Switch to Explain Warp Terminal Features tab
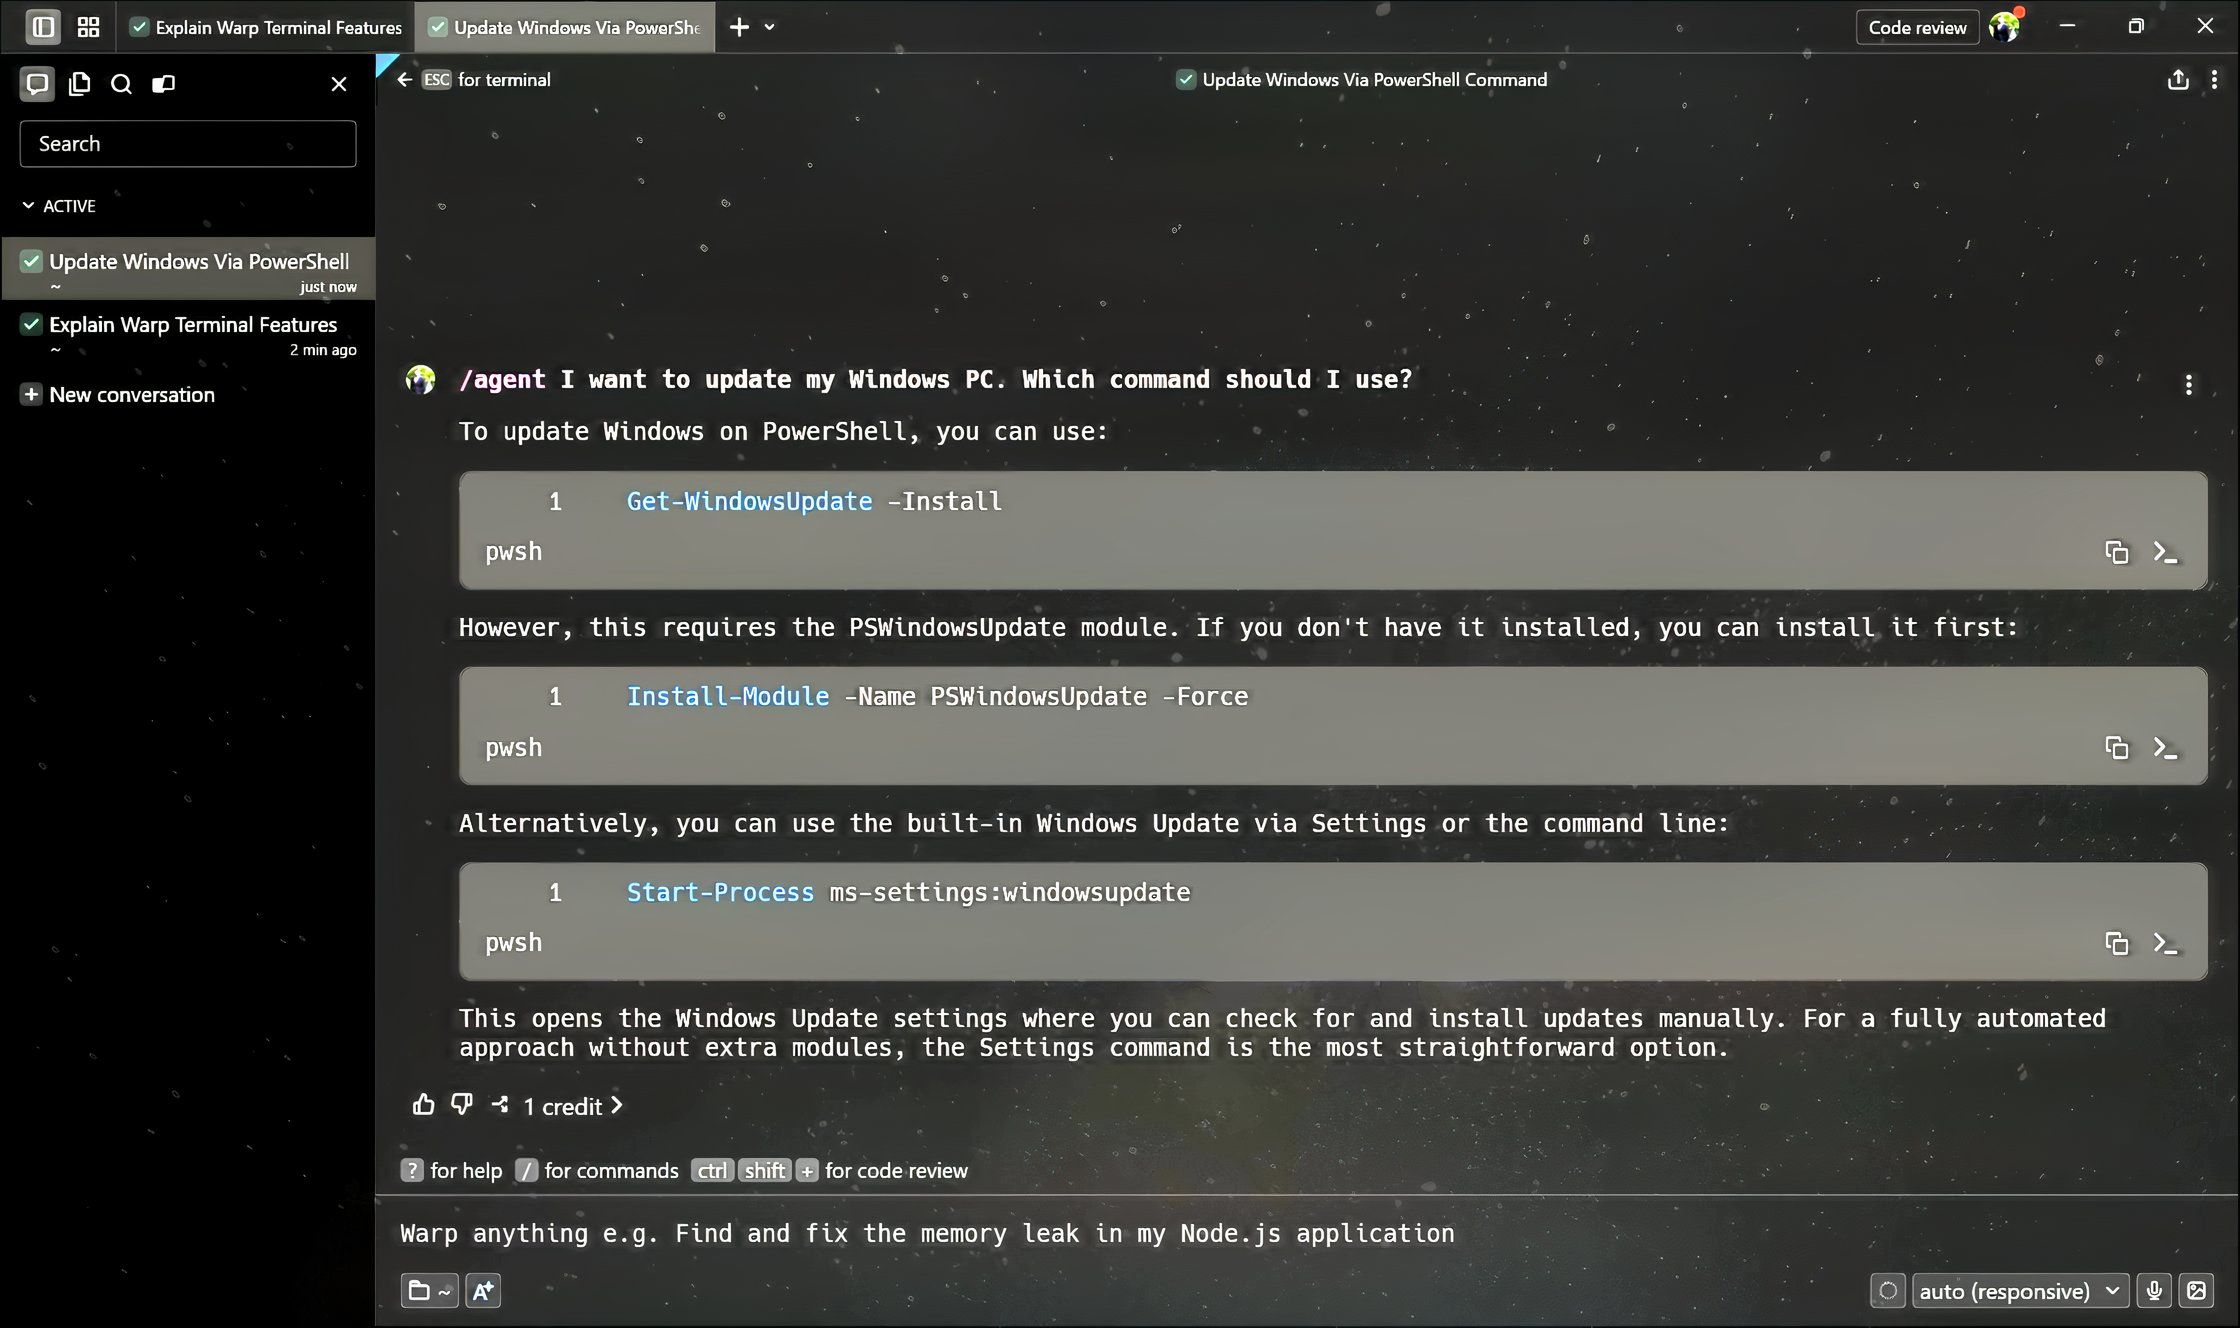2240x1328 pixels. [x=266, y=27]
